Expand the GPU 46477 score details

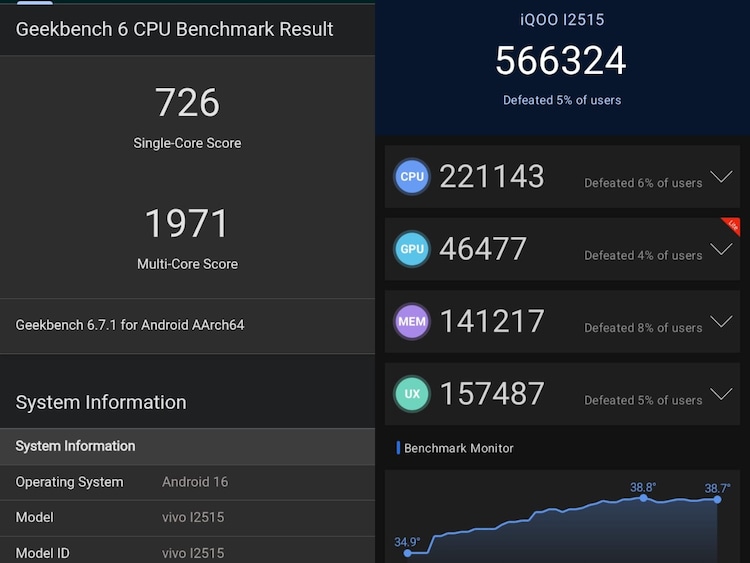(721, 249)
